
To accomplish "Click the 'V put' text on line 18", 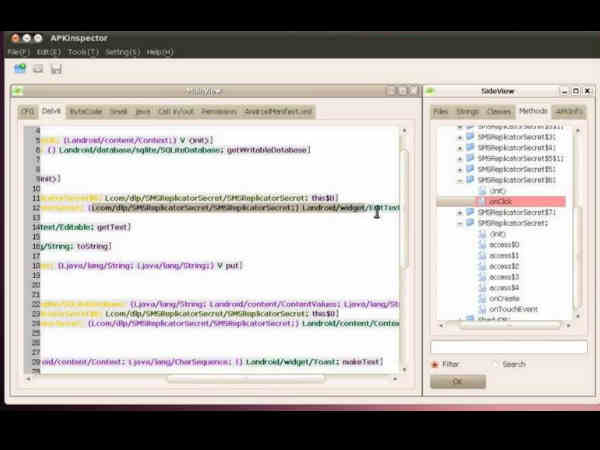I will click(228, 266).
